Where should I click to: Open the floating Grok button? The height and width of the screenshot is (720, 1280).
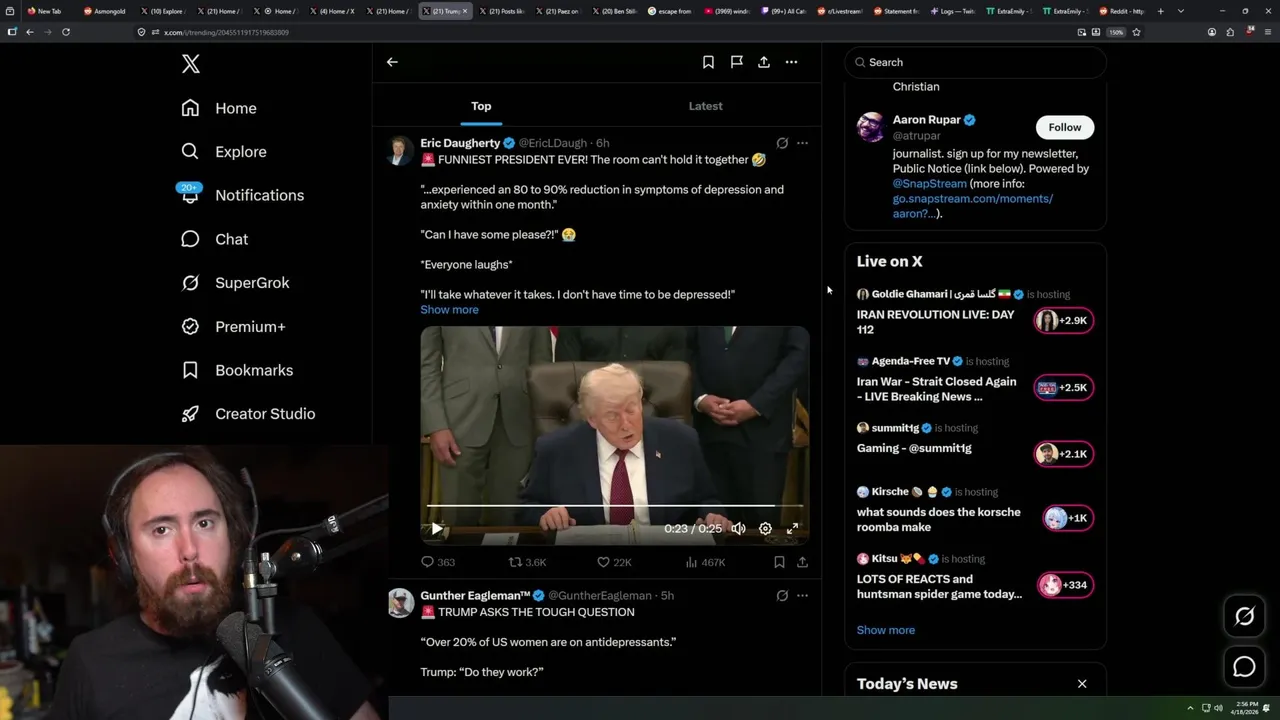pyautogui.click(x=1245, y=617)
